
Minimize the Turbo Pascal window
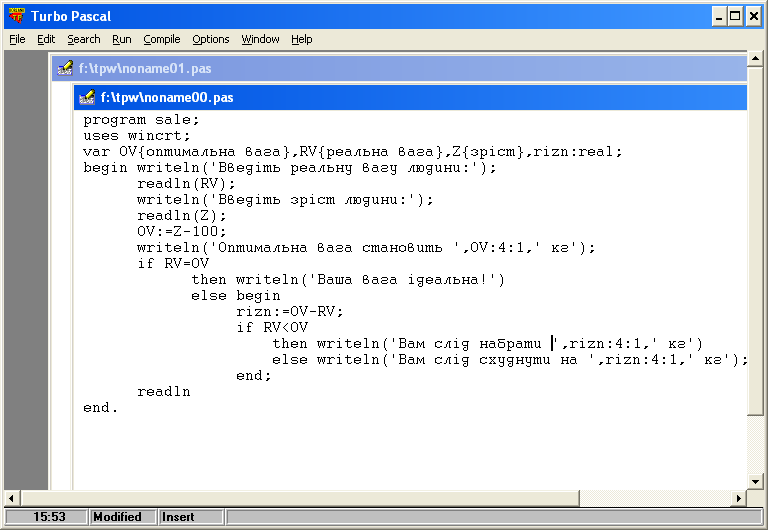click(719, 17)
